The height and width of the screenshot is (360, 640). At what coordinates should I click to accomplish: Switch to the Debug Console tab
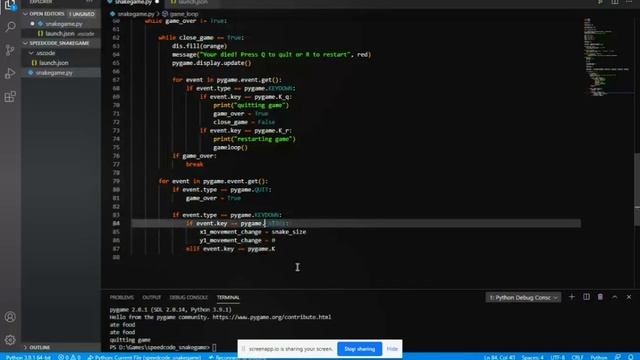(189, 298)
